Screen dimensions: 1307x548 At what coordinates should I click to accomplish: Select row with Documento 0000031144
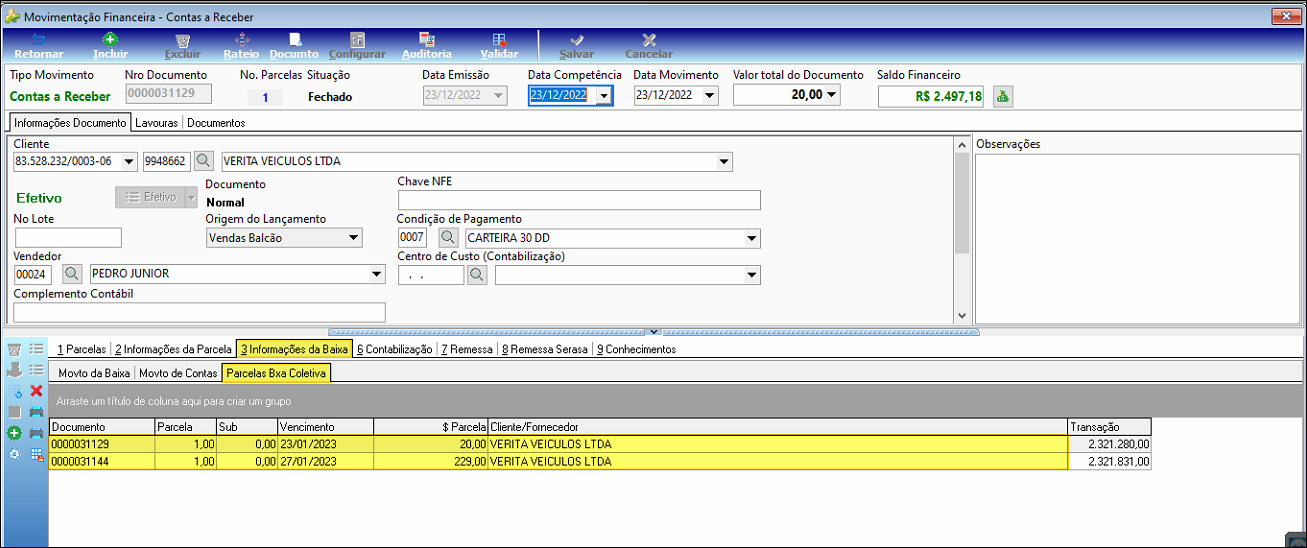click(600, 462)
